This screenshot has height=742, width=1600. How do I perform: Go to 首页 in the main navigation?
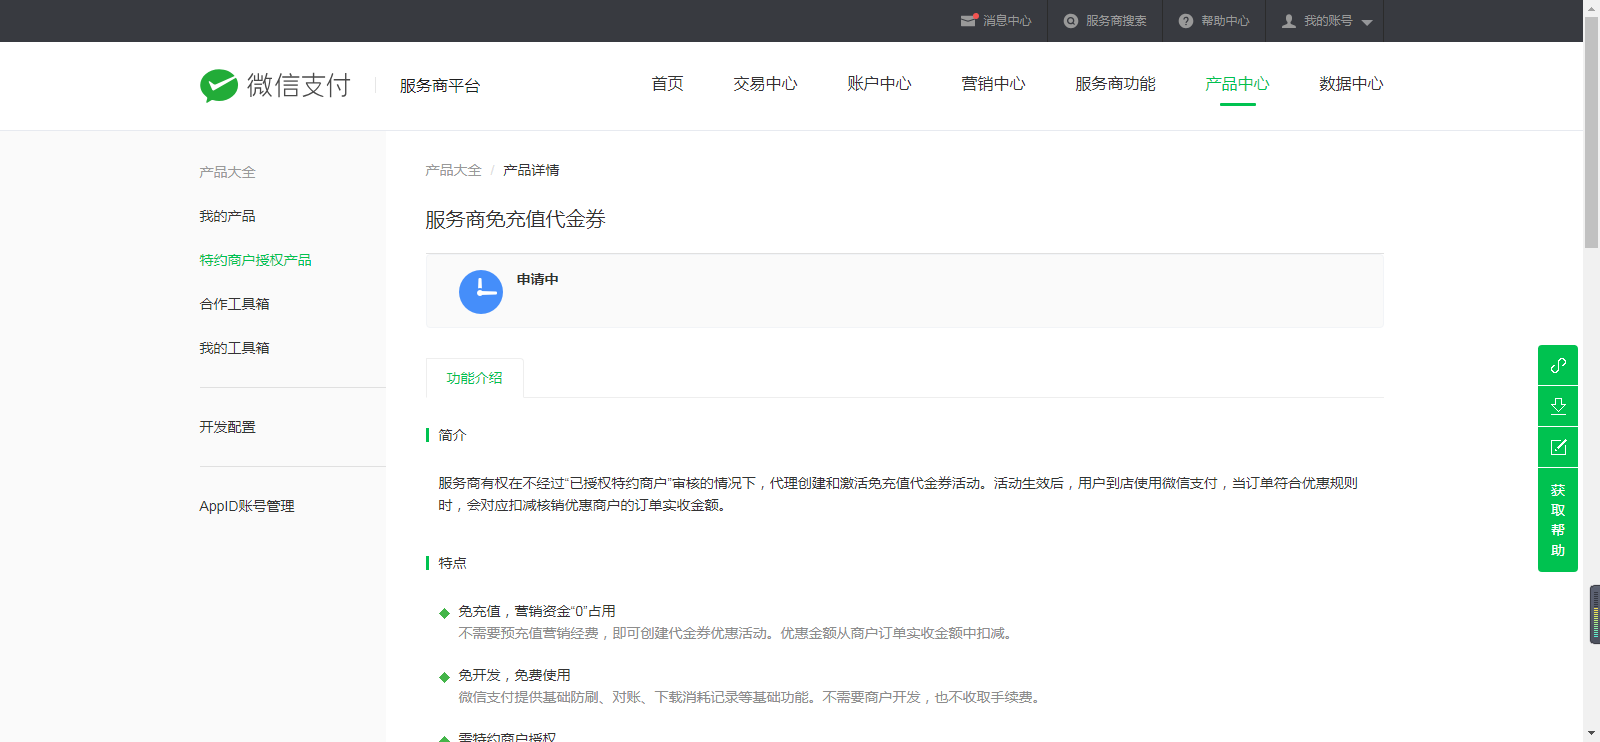(x=667, y=84)
